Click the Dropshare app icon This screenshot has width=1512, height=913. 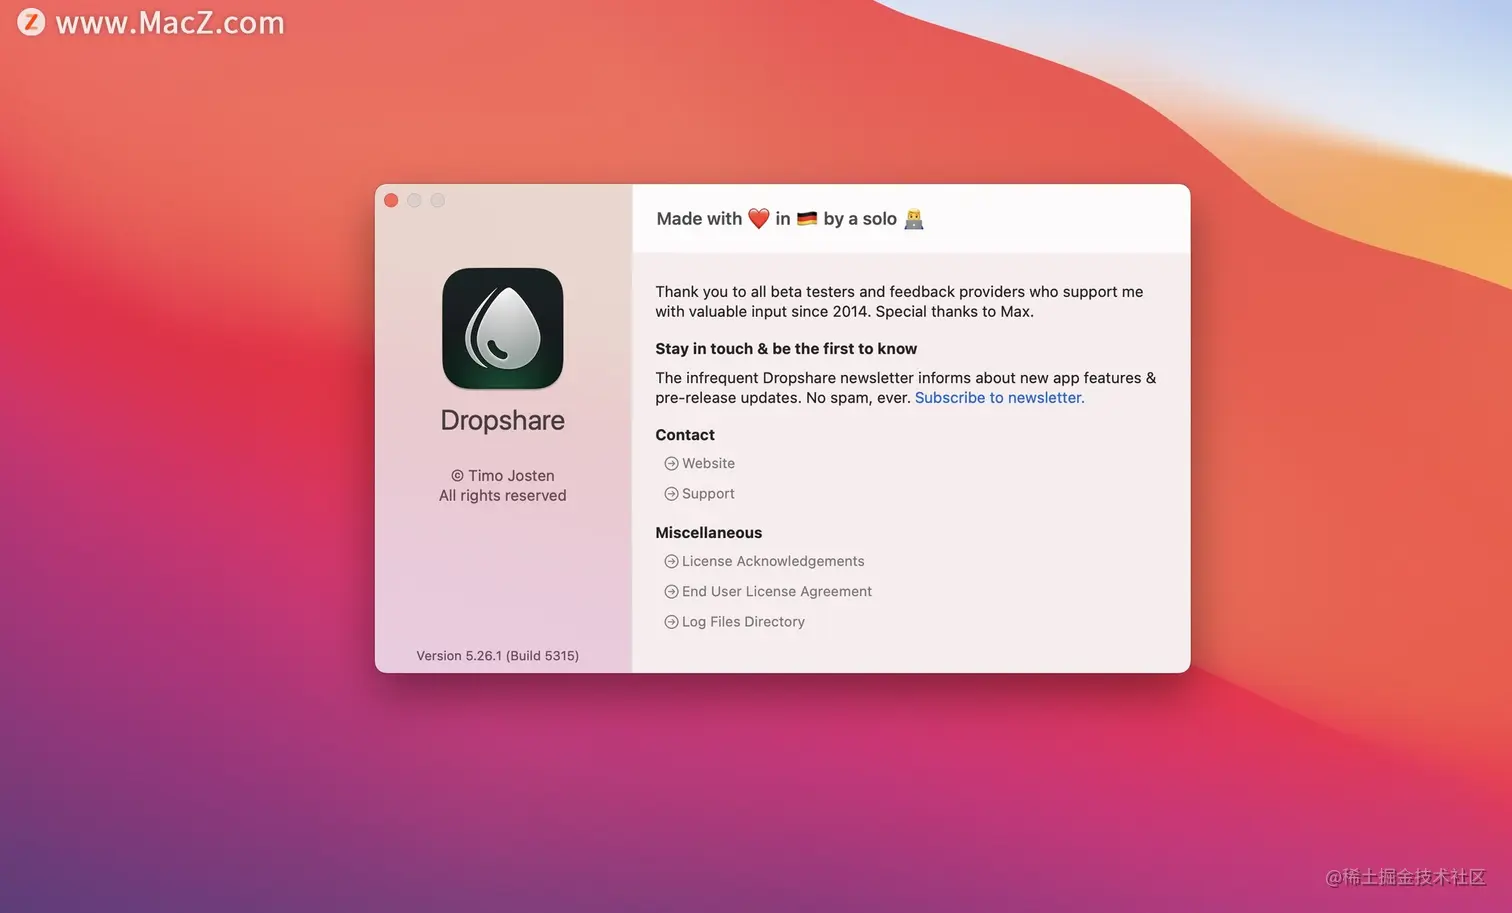pyautogui.click(x=503, y=328)
